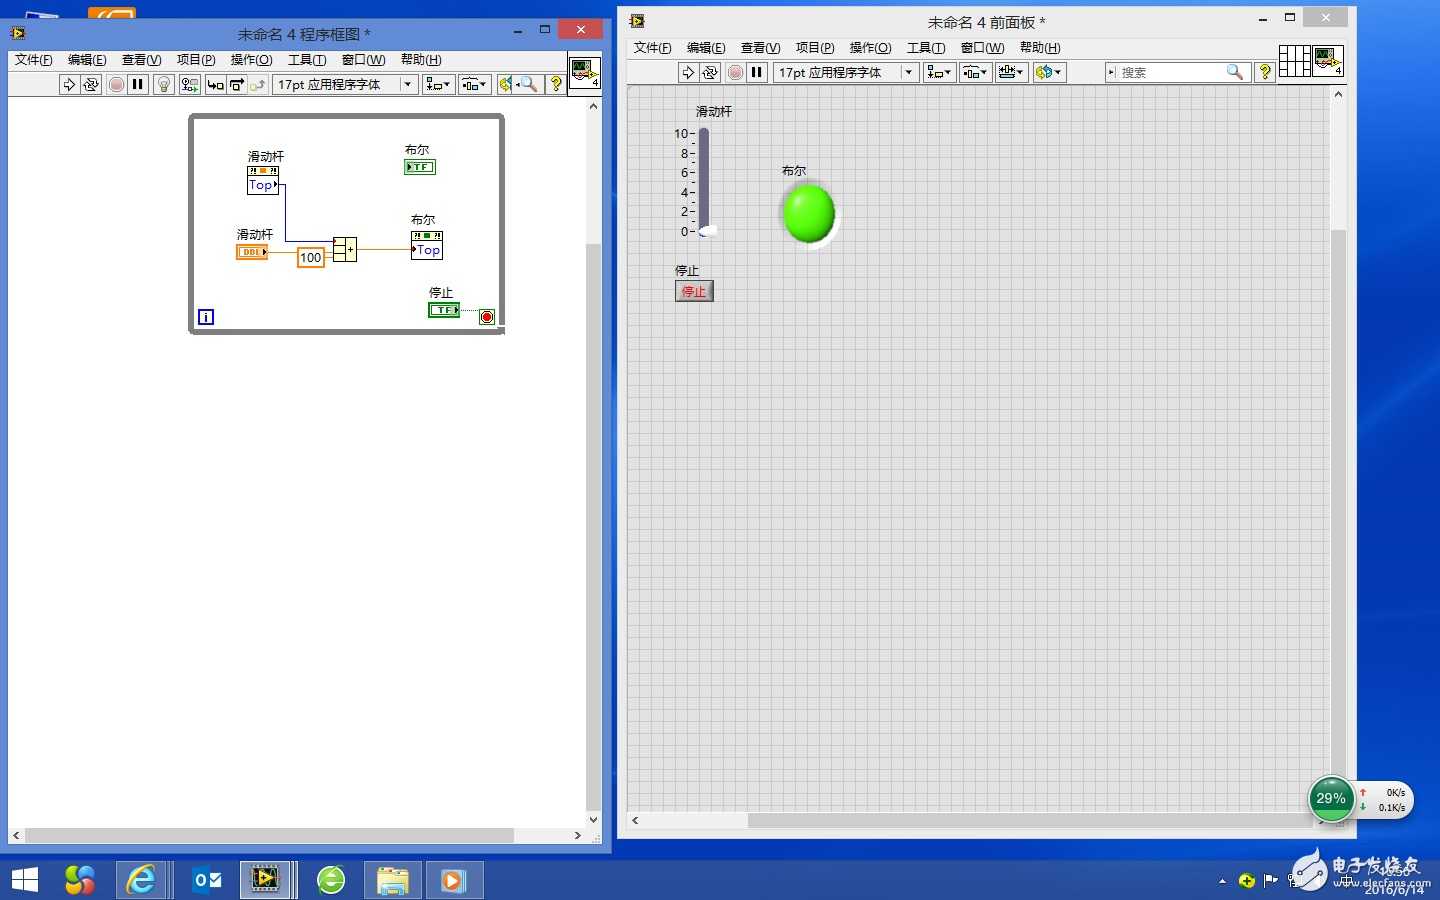Click Run Continuously in front panel toolbar
Image resolution: width=1440 pixels, height=900 pixels.
pos(710,72)
